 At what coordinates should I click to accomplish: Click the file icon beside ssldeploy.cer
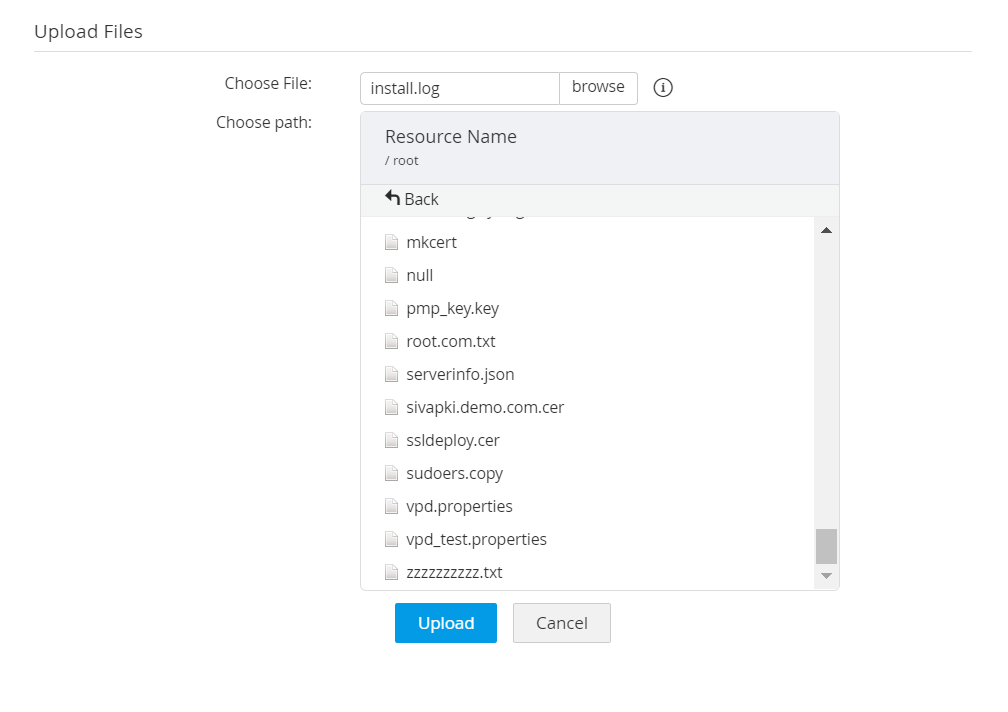pyautogui.click(x=392, y=440)
